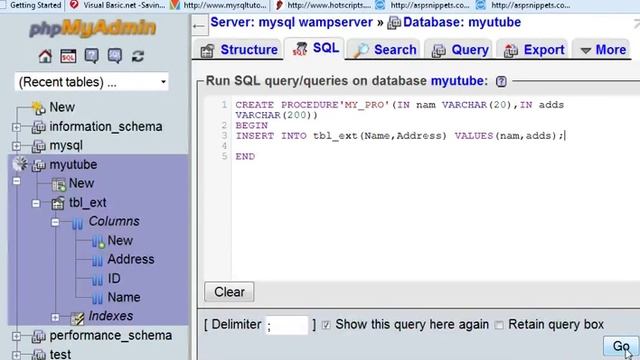The height and width of the screenshot is (360, 640).
Task: Expand the information_schema database node
Action: tap(16, 127)
